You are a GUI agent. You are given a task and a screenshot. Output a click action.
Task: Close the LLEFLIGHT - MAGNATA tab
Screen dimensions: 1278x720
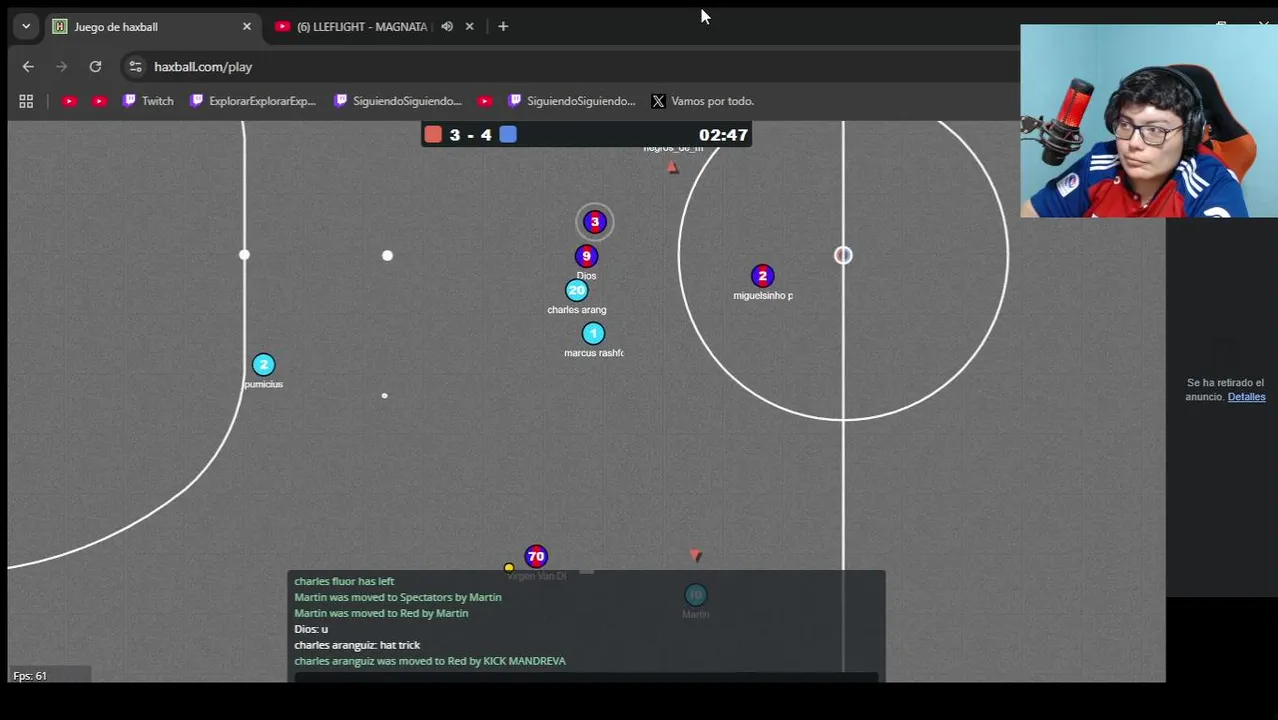[x=469, y=27]
